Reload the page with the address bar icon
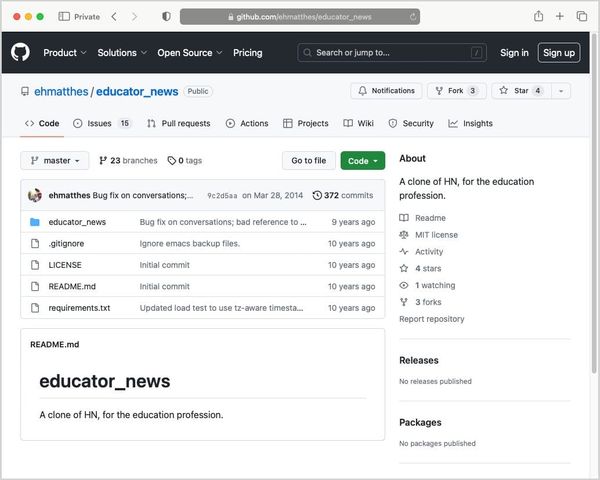Viewport: 600px width, 480px height. tap(413, 17)
